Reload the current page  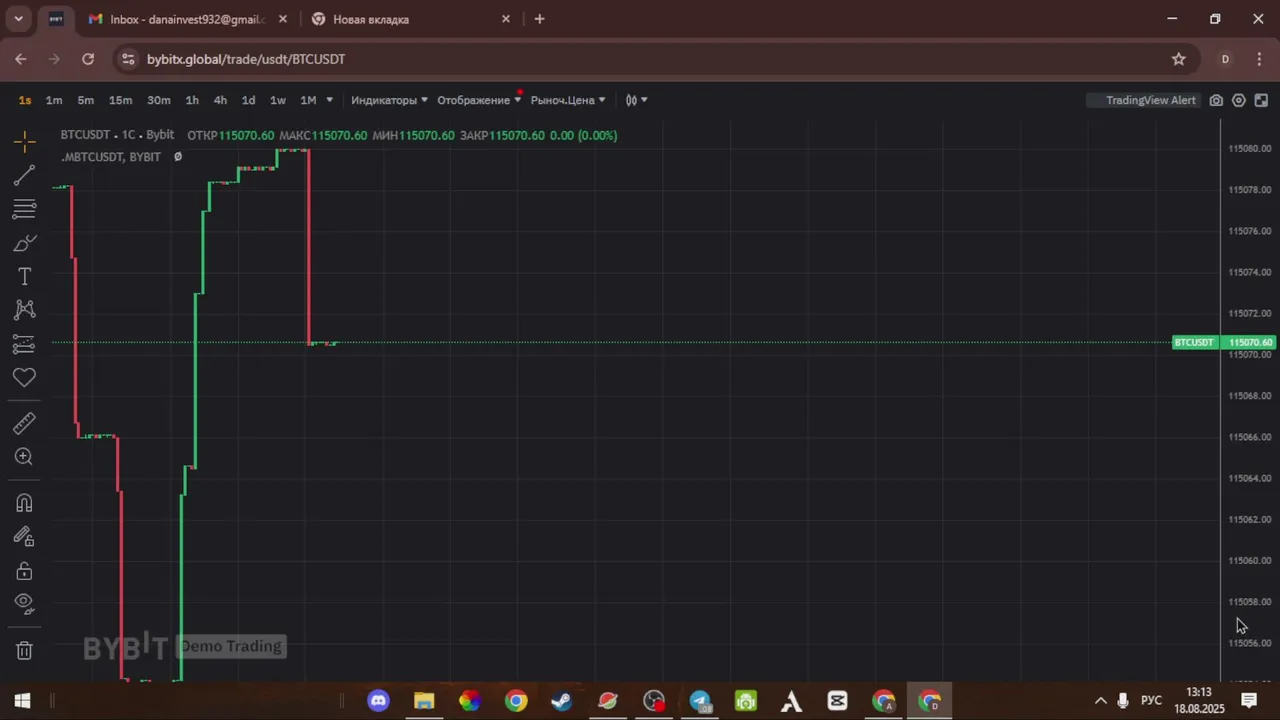pyautogui.click(x=88, y=59)
